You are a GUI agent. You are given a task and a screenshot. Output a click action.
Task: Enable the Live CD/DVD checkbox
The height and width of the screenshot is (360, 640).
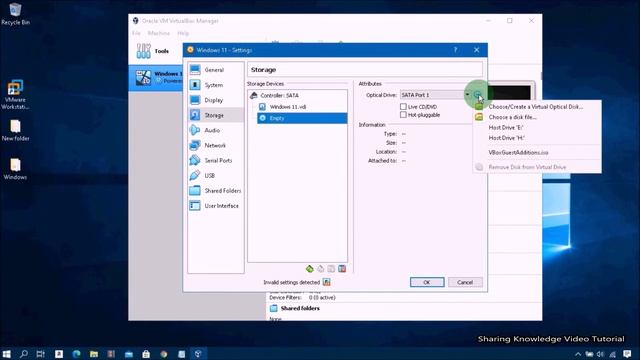tap(403, 107)
